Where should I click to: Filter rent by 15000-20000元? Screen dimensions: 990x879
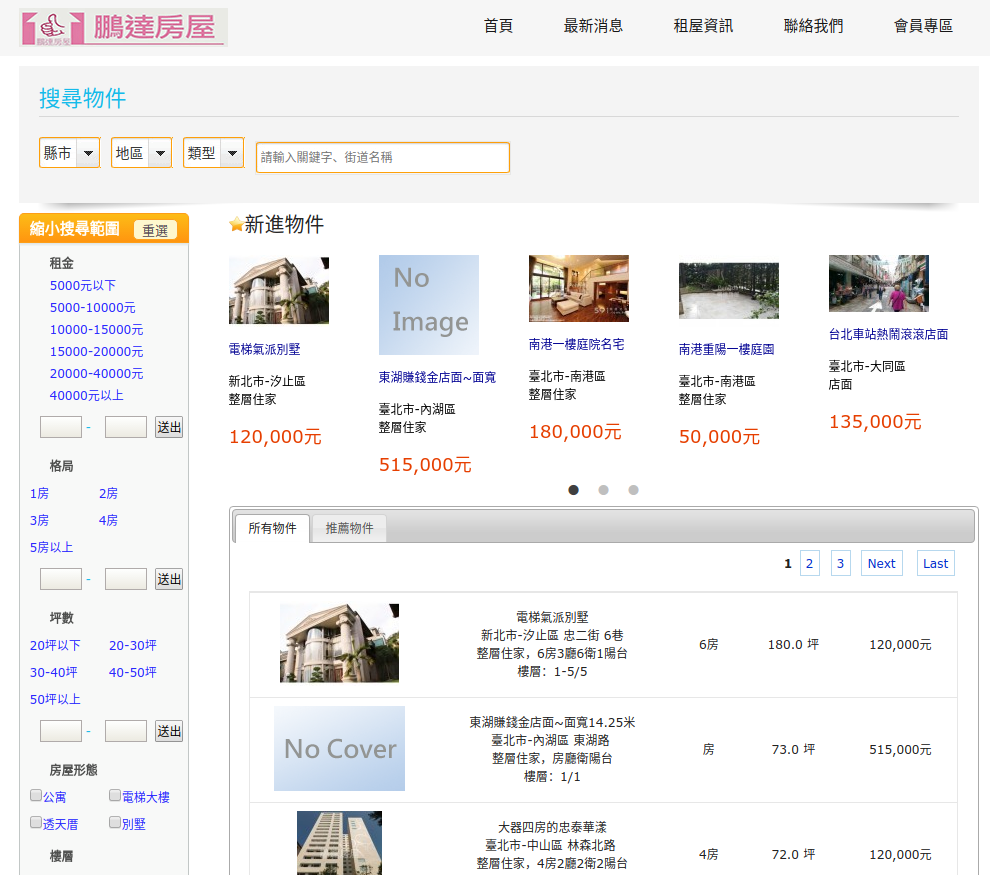97,352
